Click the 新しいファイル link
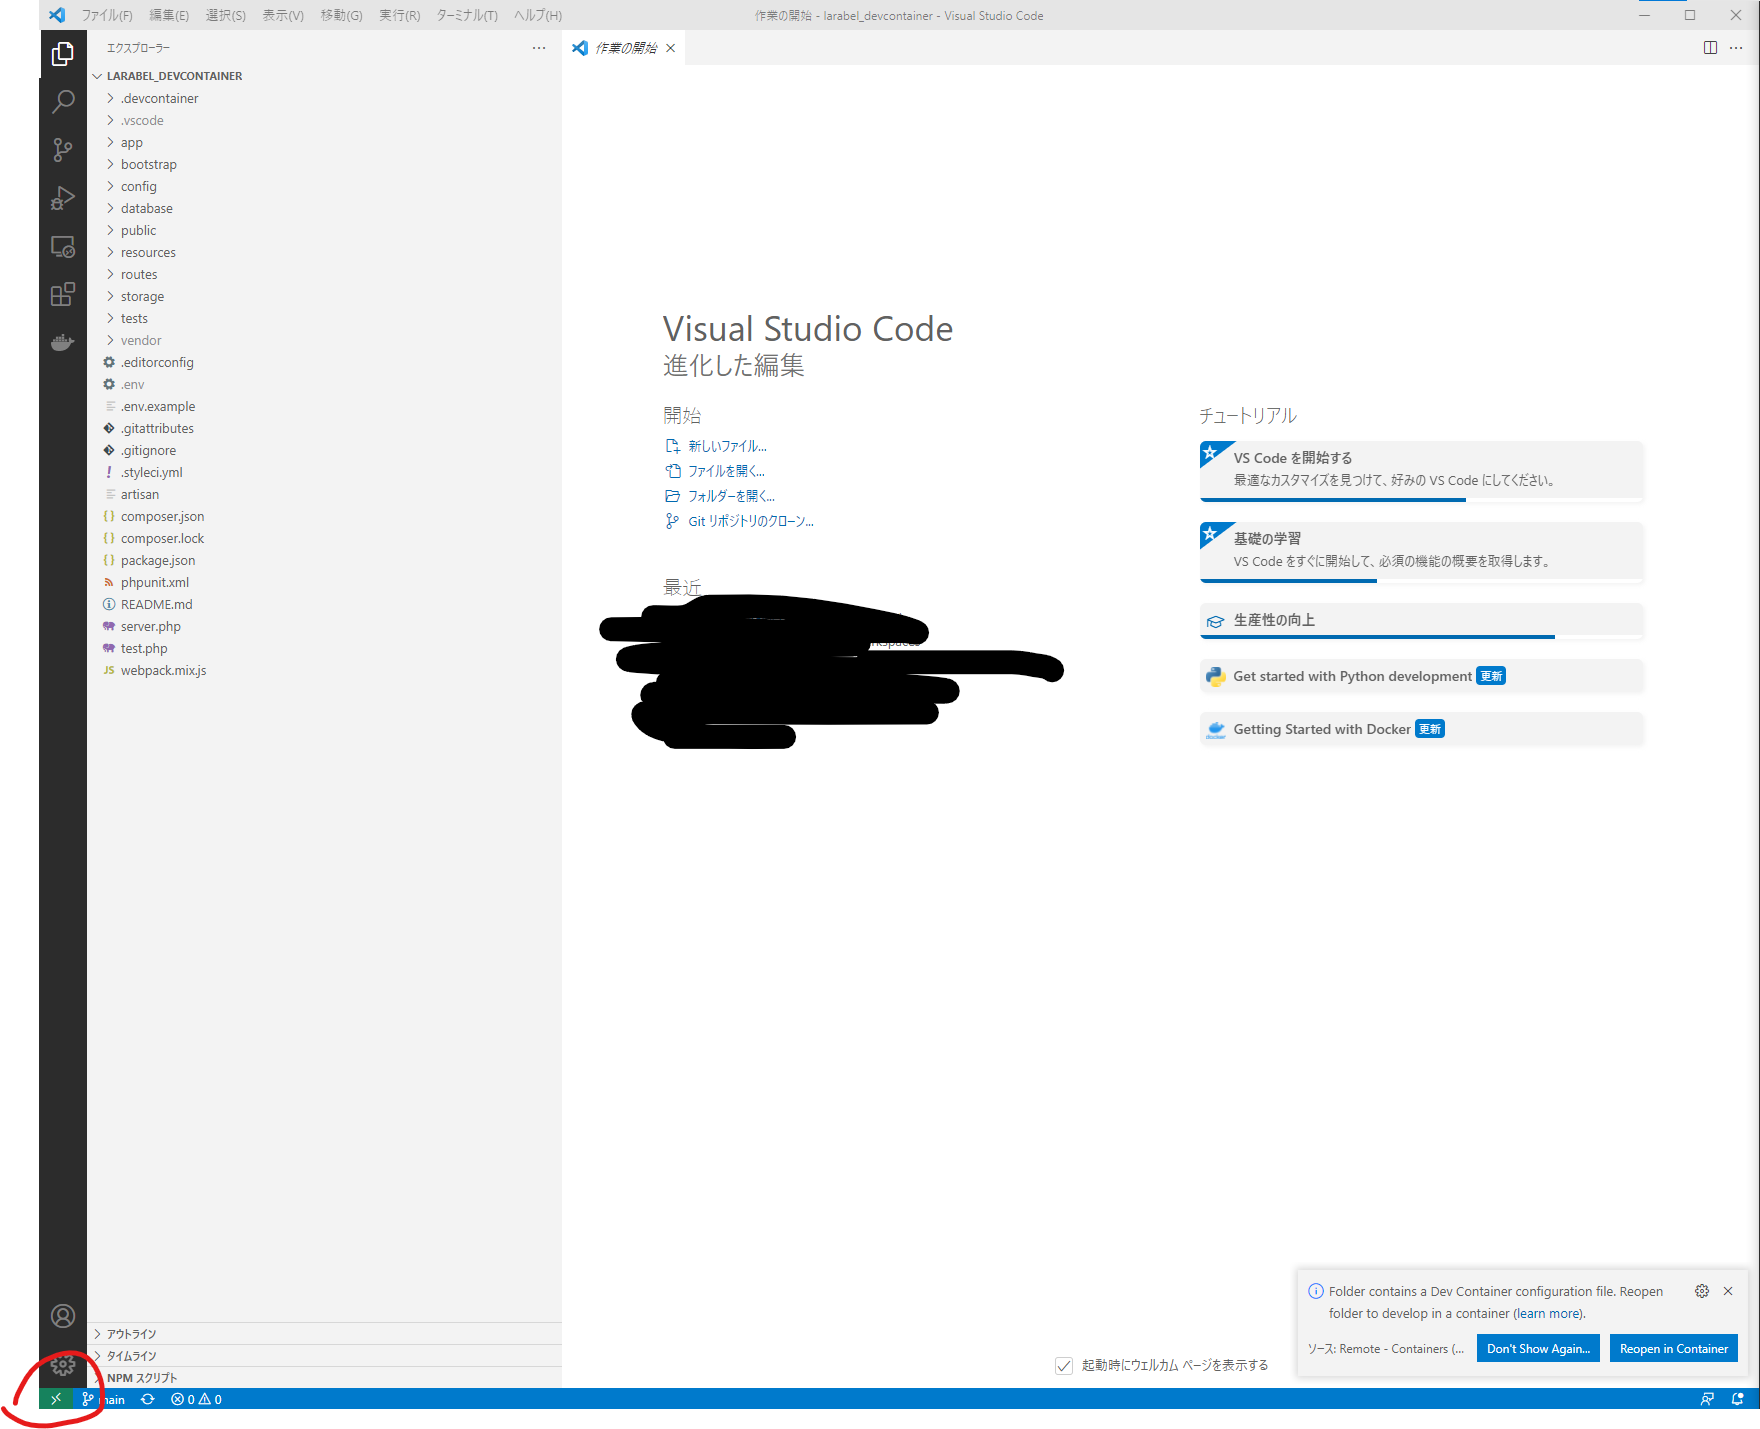This screenshot has height=1429, width=1760. [x=727, y=446]
